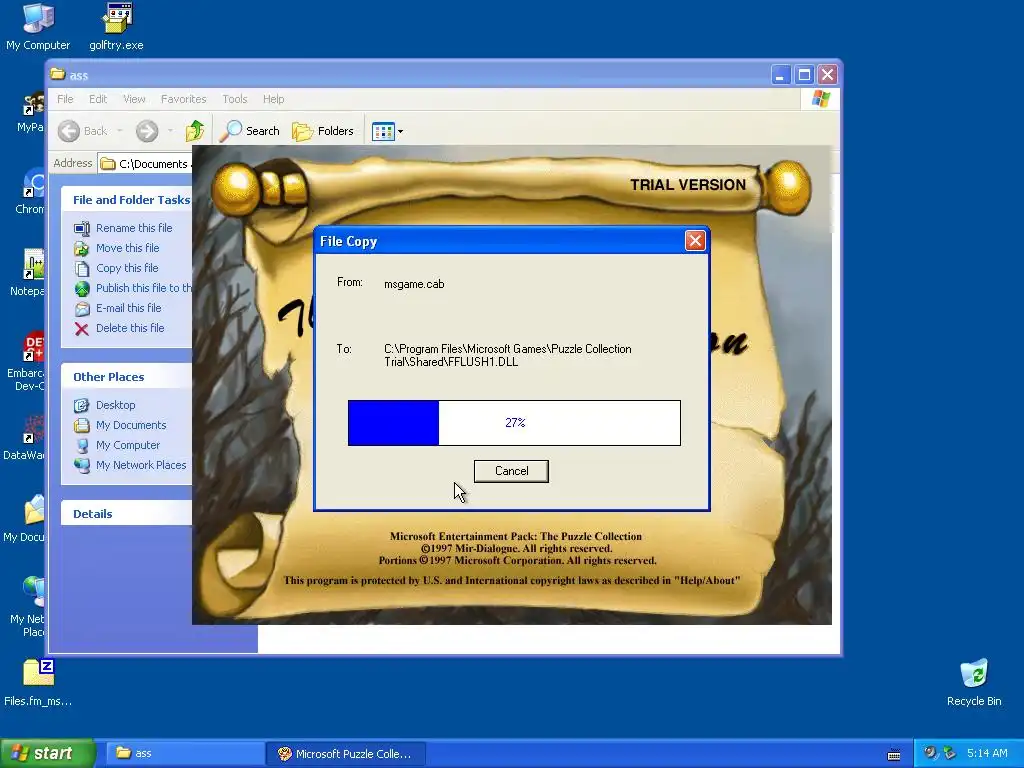Select the DataWarrior desktop shortcut
Image resolution: width=1024 pixels, height=768 pixels.
pos(24,438)
